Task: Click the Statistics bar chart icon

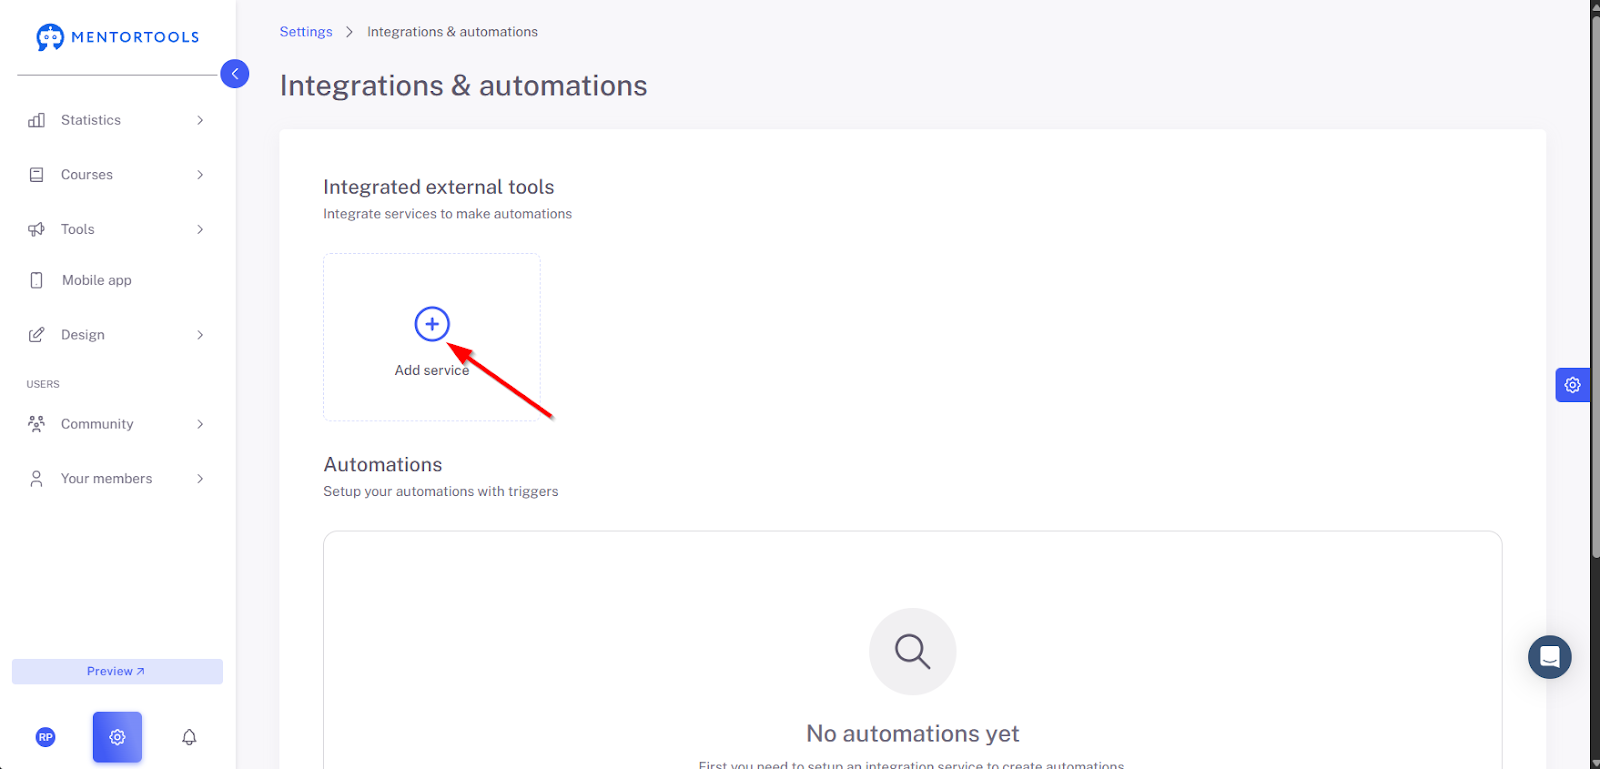Action: (x=37, y=120)
